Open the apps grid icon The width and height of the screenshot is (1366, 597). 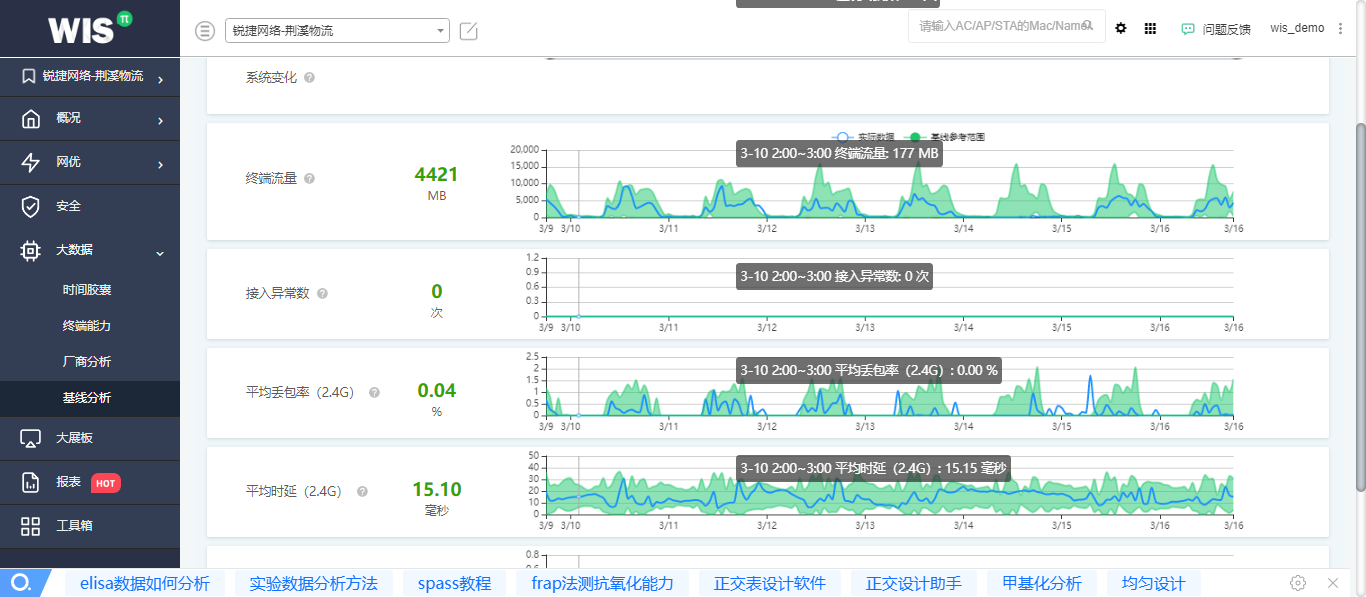1150,29
